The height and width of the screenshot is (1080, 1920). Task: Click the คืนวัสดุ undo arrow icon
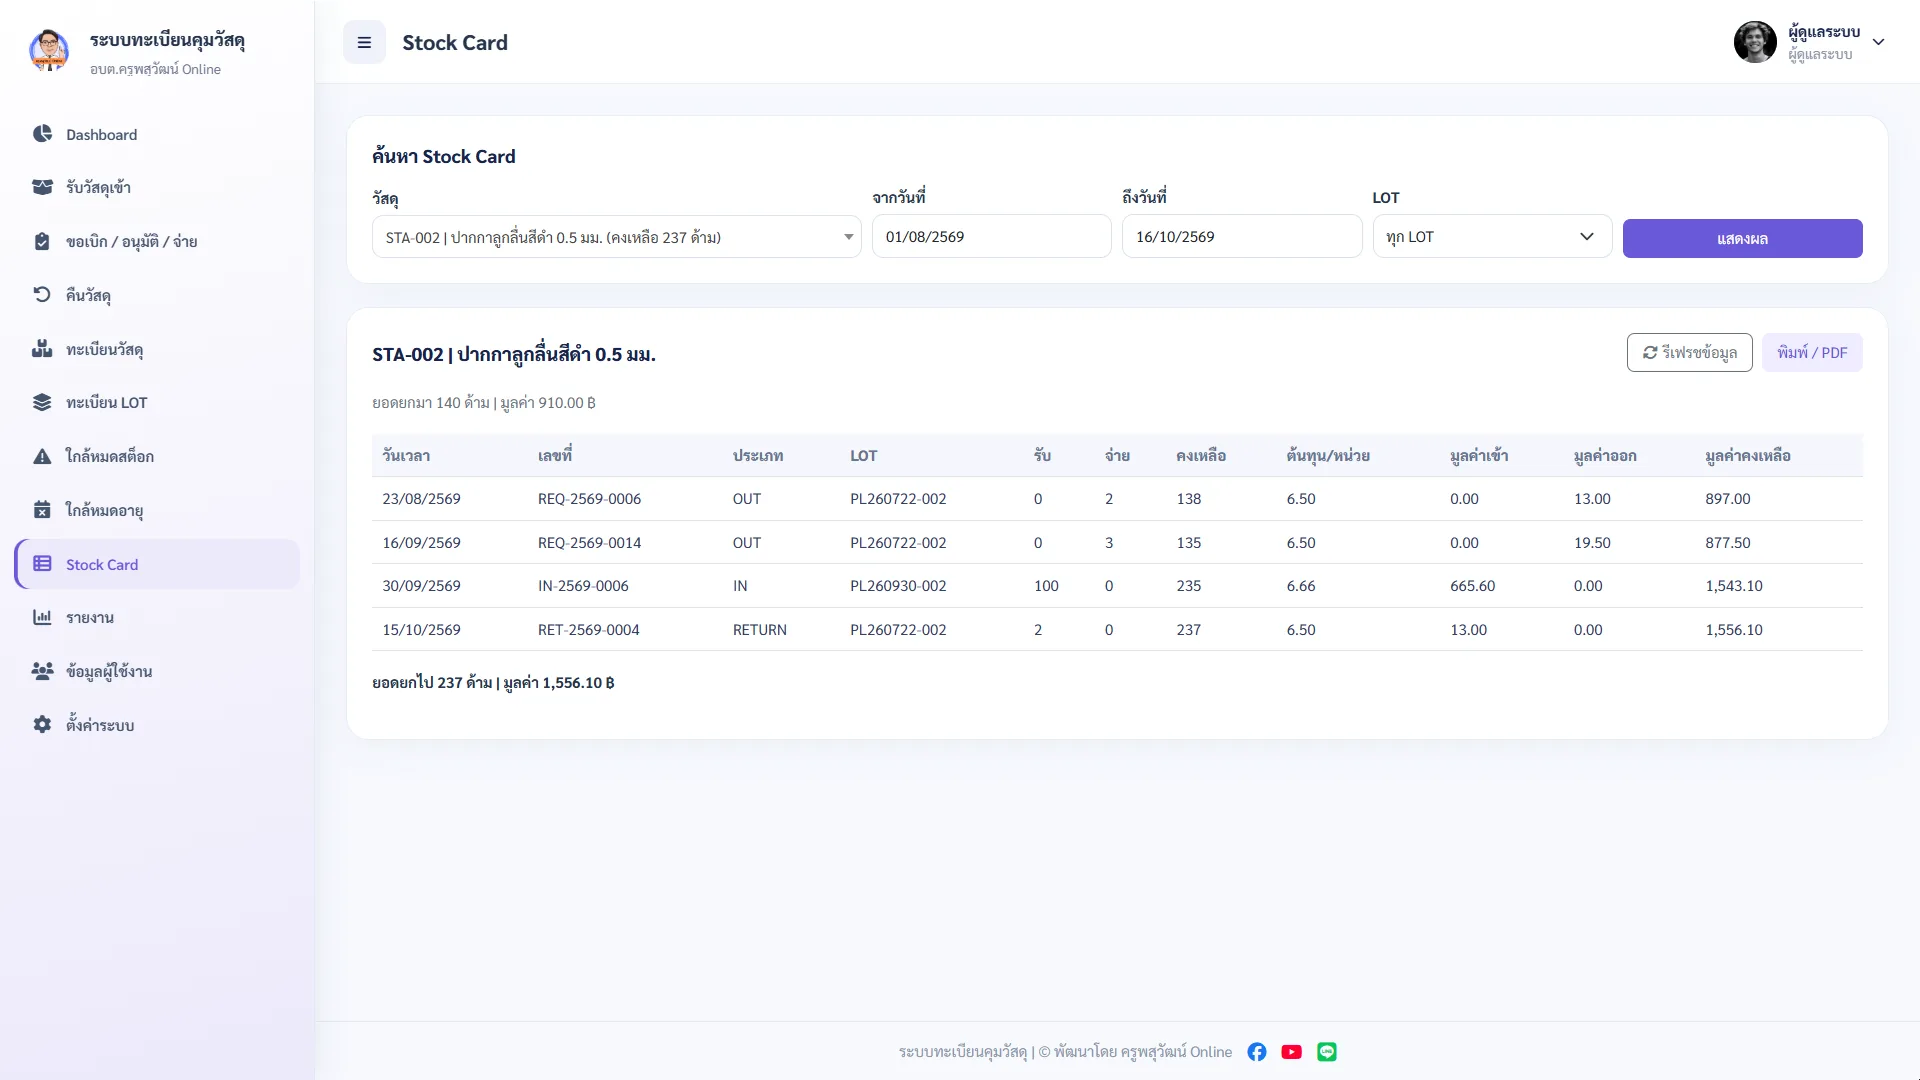42,294
